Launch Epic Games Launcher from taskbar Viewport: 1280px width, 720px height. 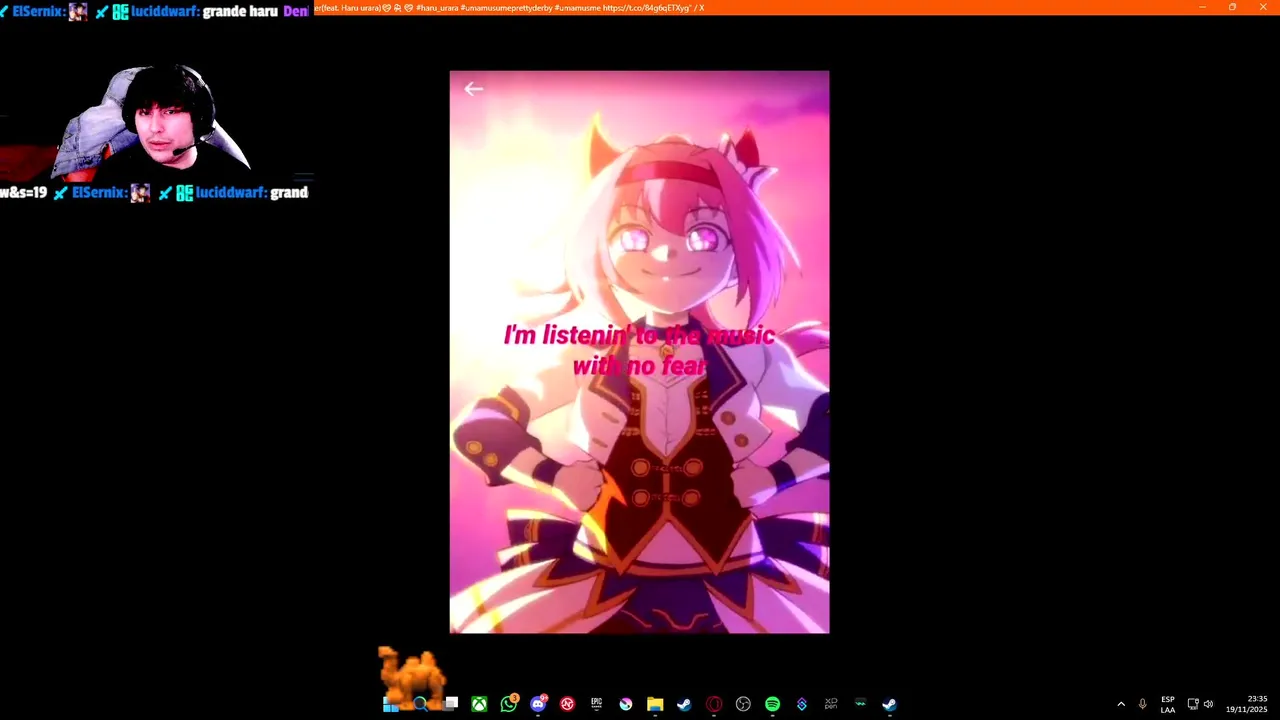tap(597, 704)
